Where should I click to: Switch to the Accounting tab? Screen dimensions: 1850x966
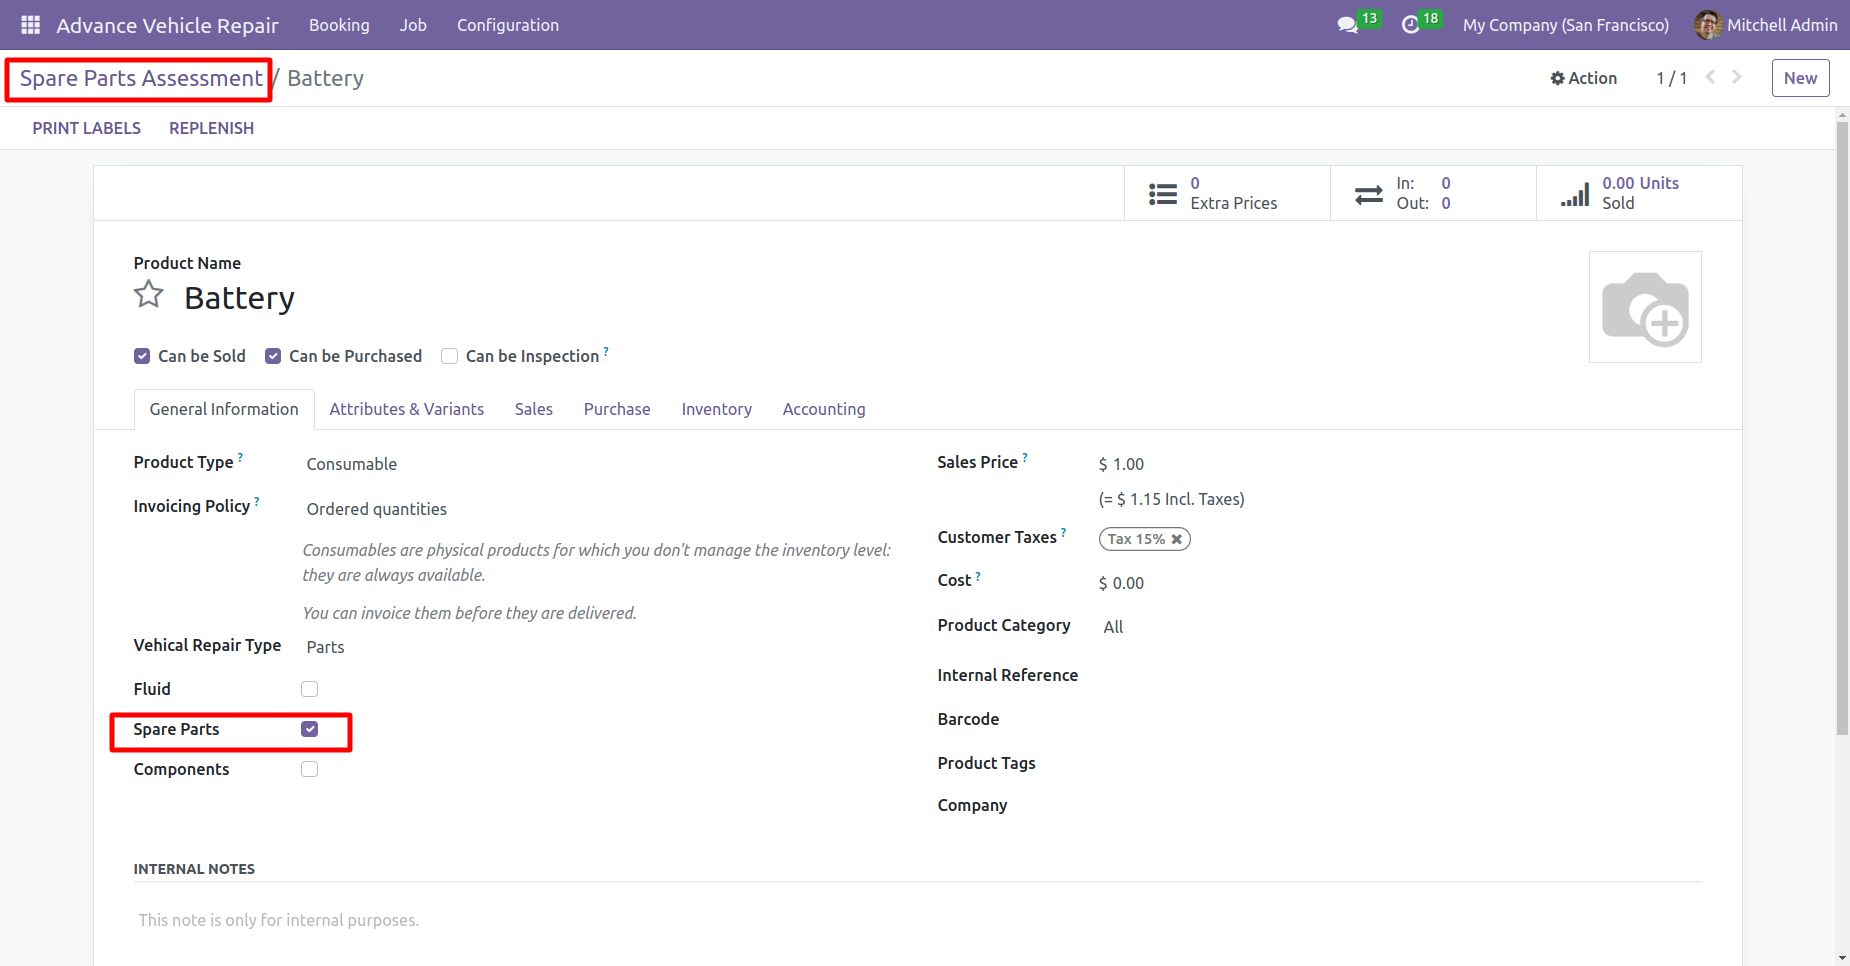824,409
